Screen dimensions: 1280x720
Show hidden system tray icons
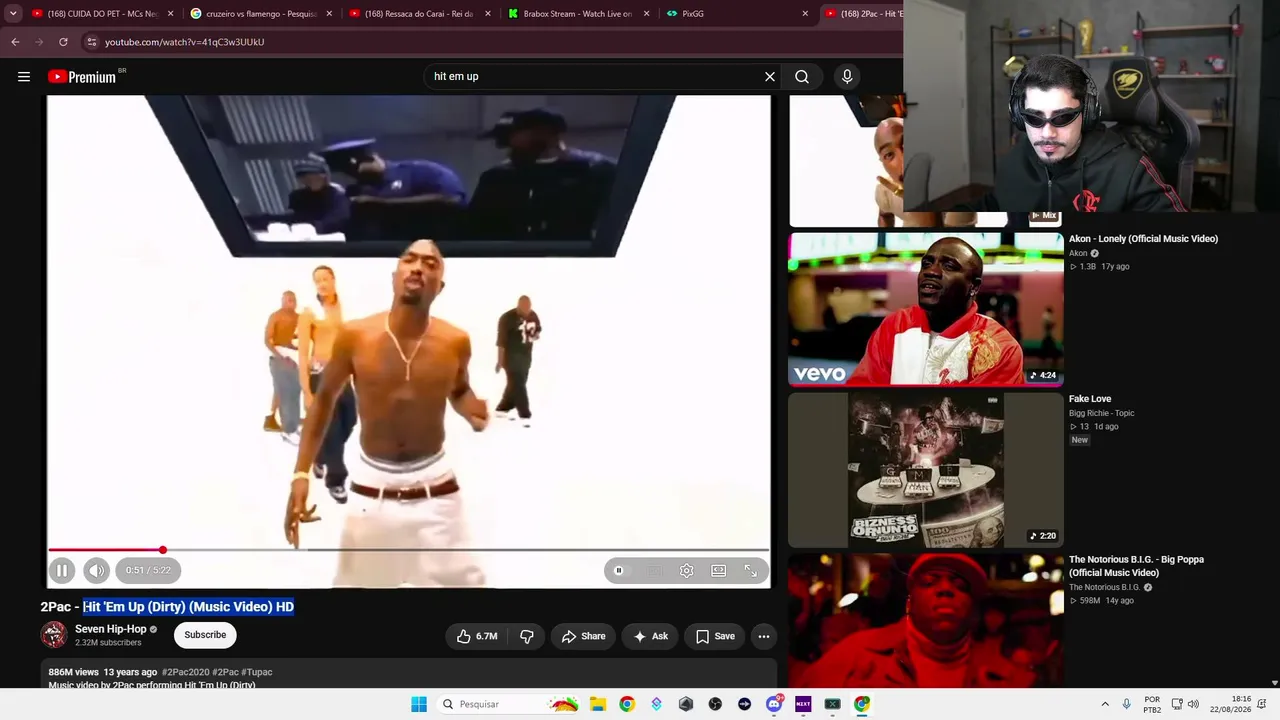(1105, 704)
